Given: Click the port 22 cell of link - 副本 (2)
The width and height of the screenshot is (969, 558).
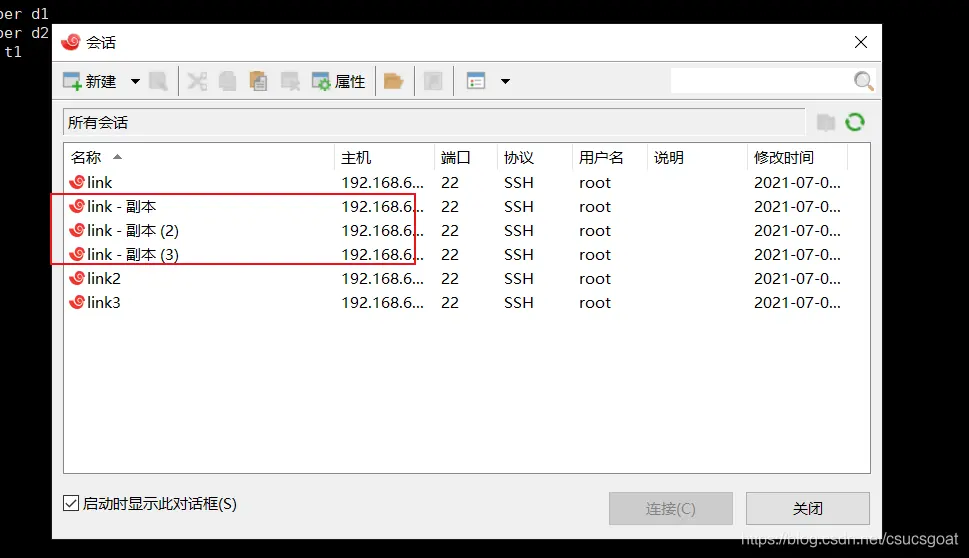Looking at the screenshot, I should point(450,230).
